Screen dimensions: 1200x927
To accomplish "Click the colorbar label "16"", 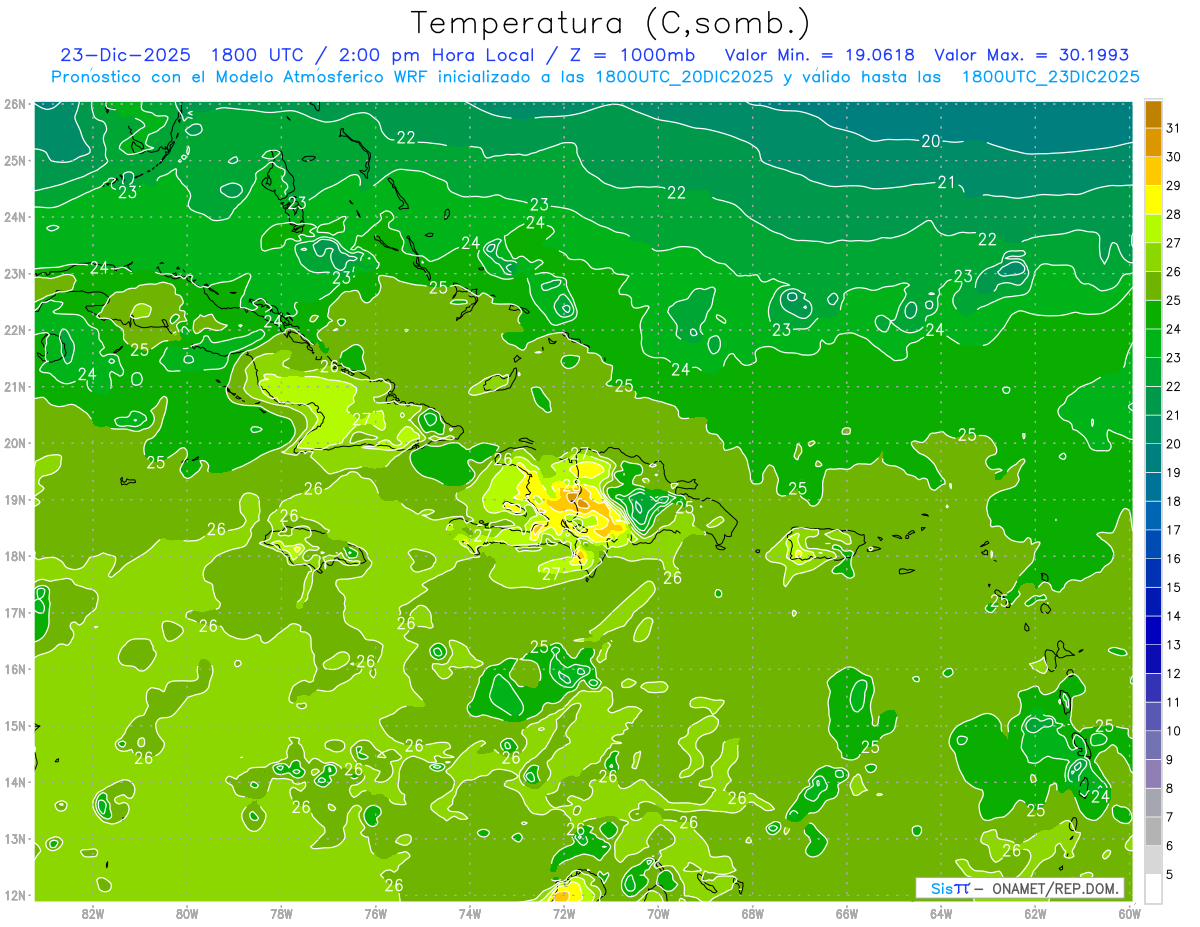I will (x=1174, y=558).
